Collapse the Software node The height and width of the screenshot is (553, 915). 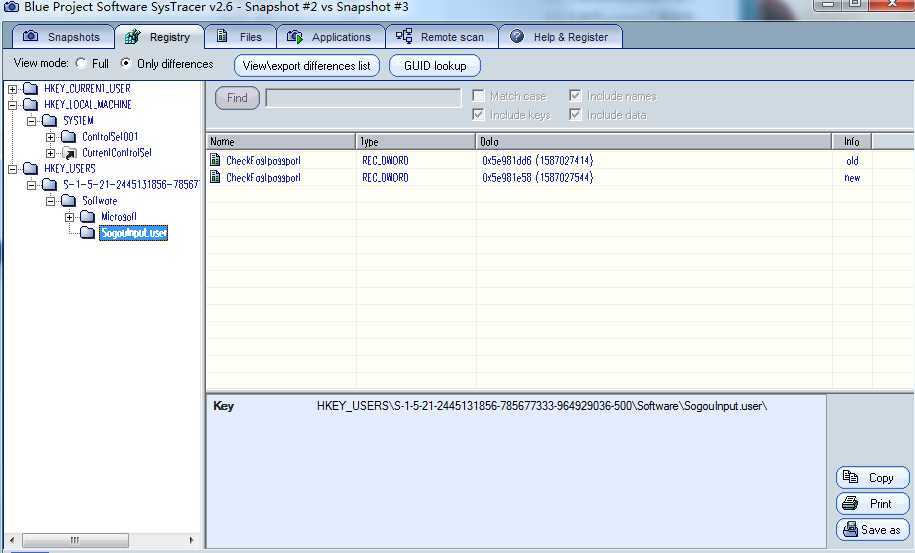coord(51,201)
